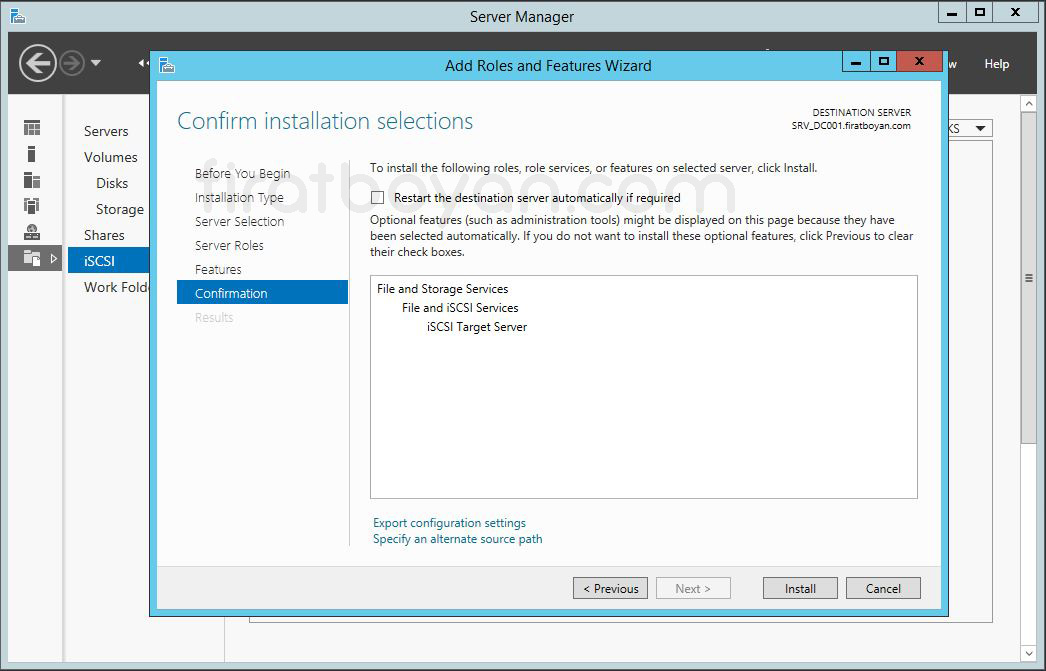The height and width of the screenshot is (671, 1046).
Task: Go to Before You Begin step
Action: 243,173
